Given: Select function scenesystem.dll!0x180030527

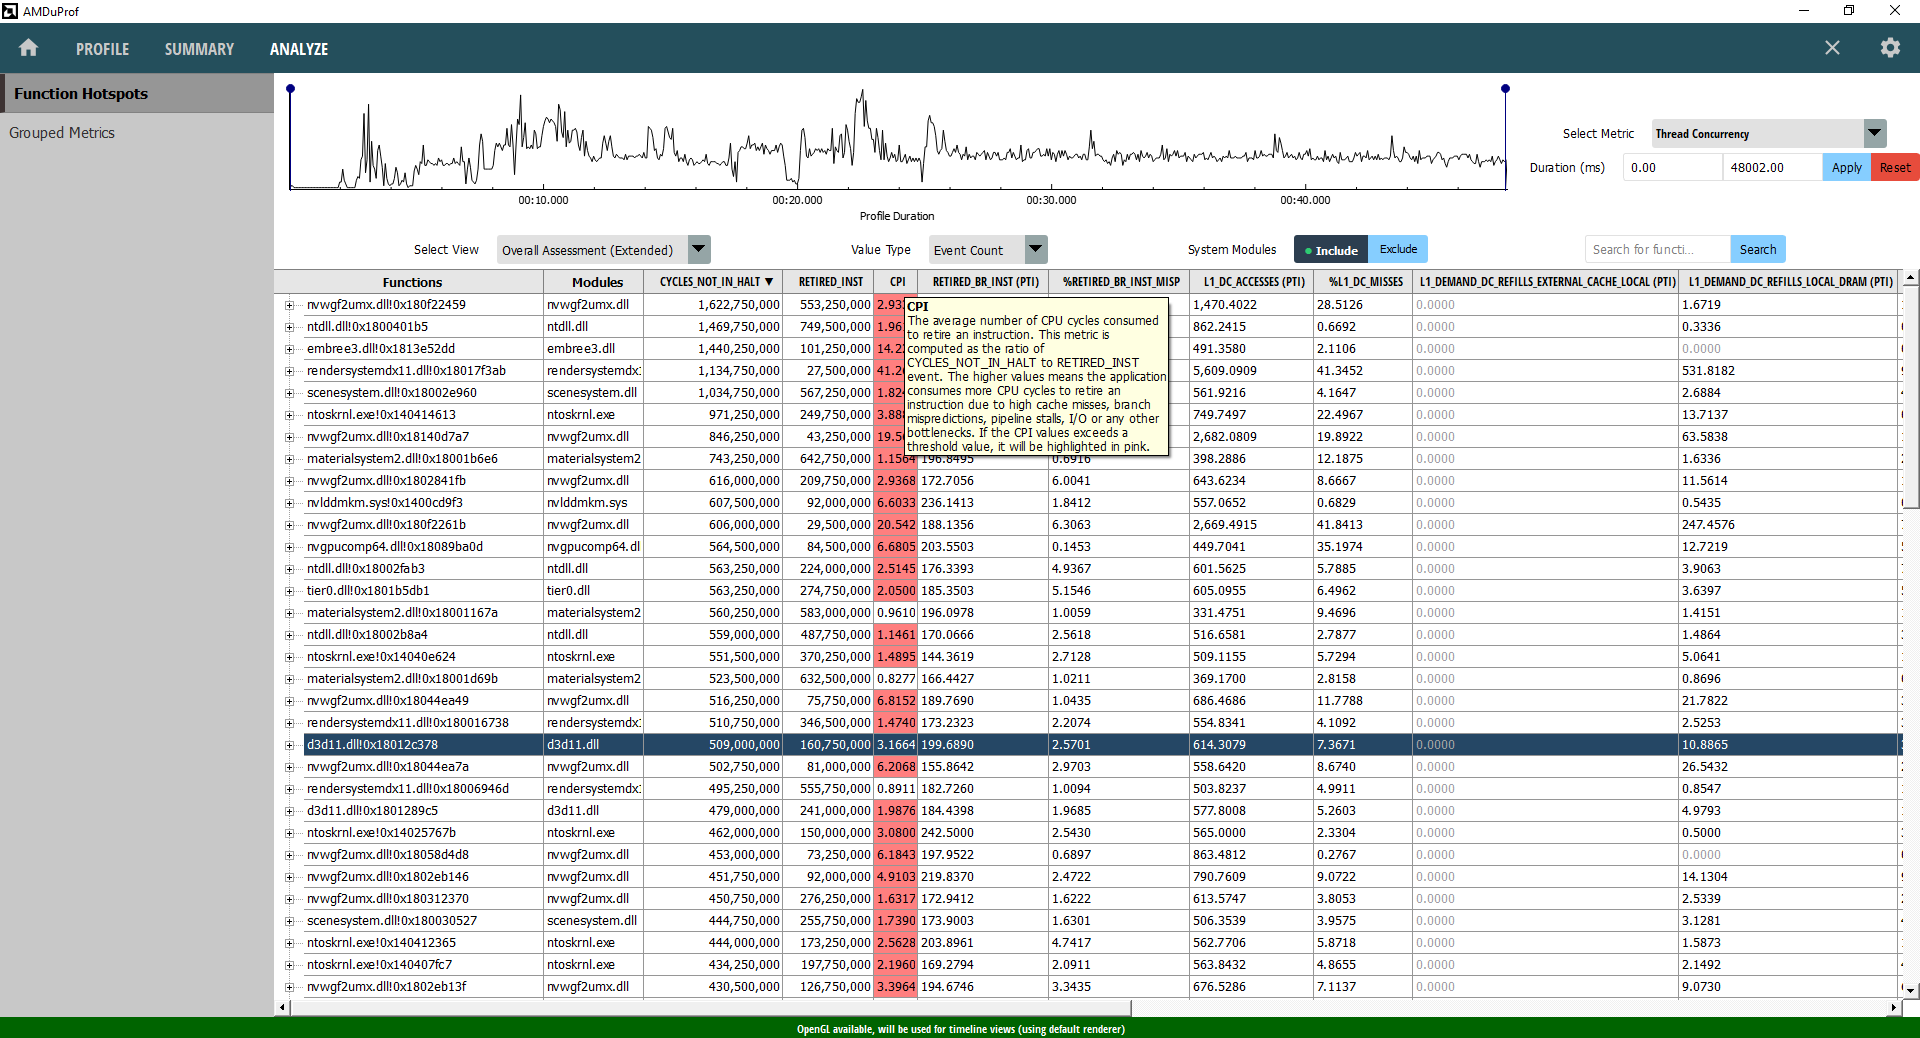Looking at the screenshot, I should coord(392,921).
